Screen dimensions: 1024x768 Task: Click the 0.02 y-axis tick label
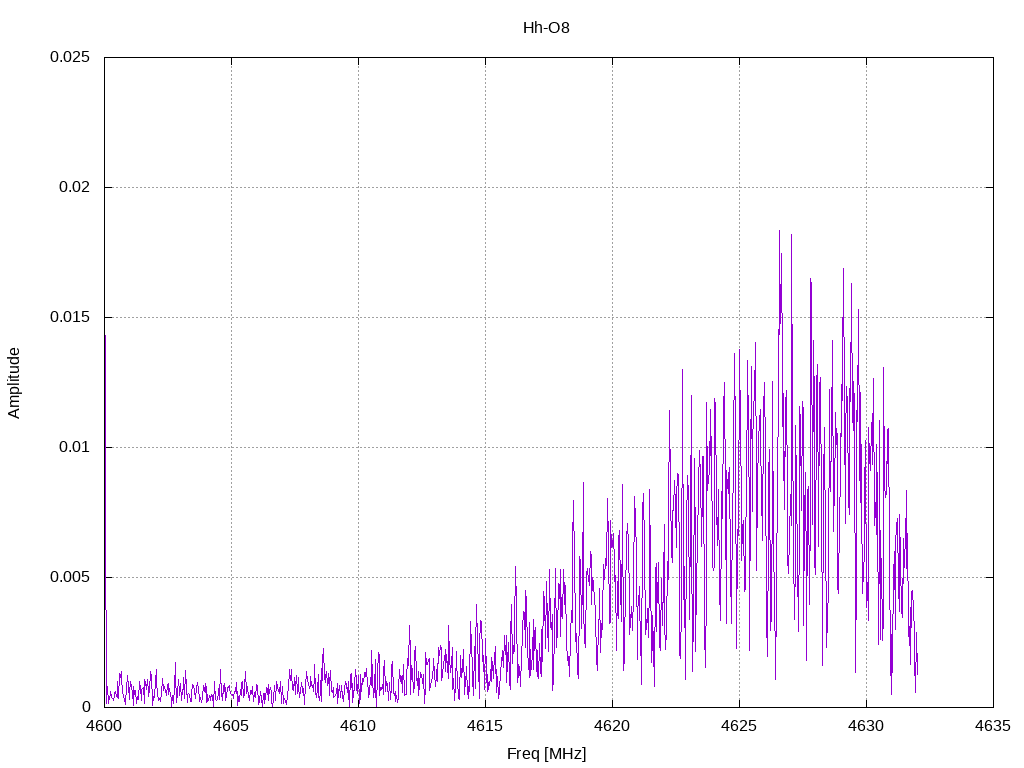[74, 187]
